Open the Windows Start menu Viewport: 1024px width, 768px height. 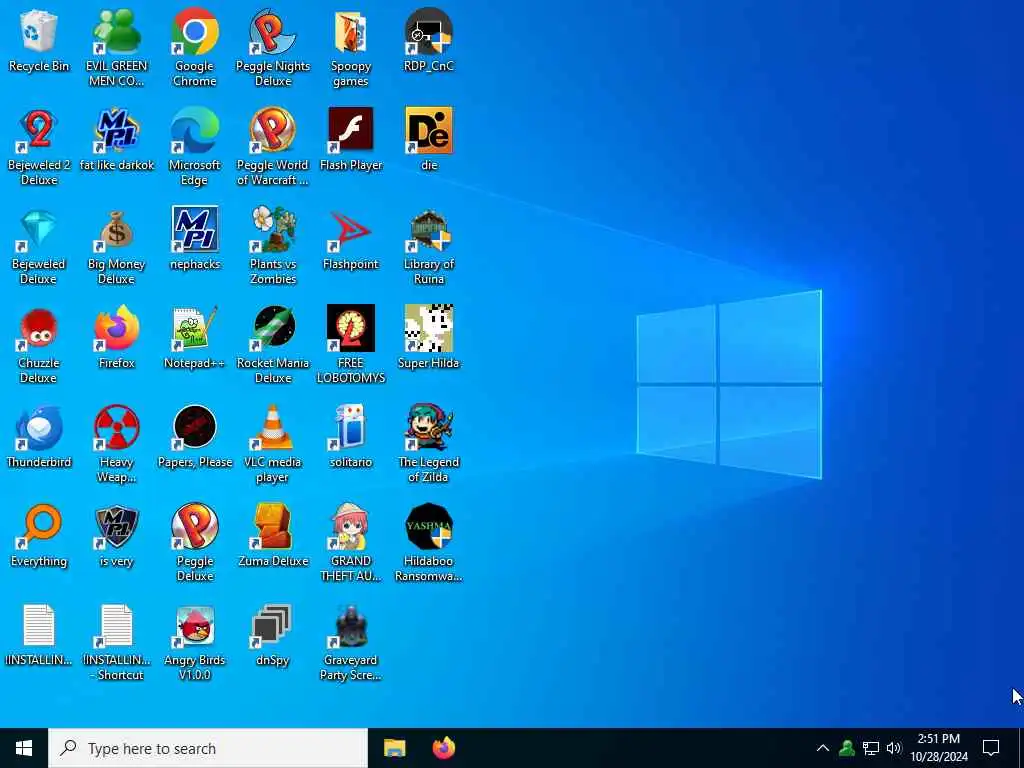tap(24, 748)
